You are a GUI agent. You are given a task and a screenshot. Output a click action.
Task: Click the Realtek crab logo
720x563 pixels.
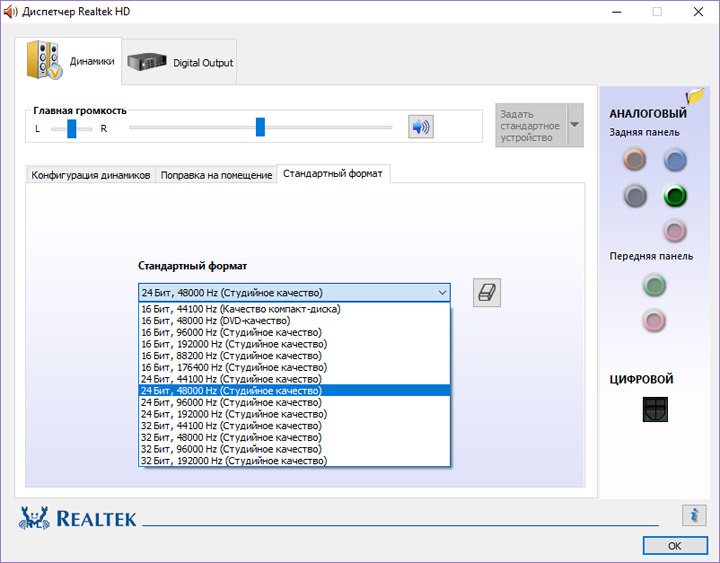click(x=34, y=518)
